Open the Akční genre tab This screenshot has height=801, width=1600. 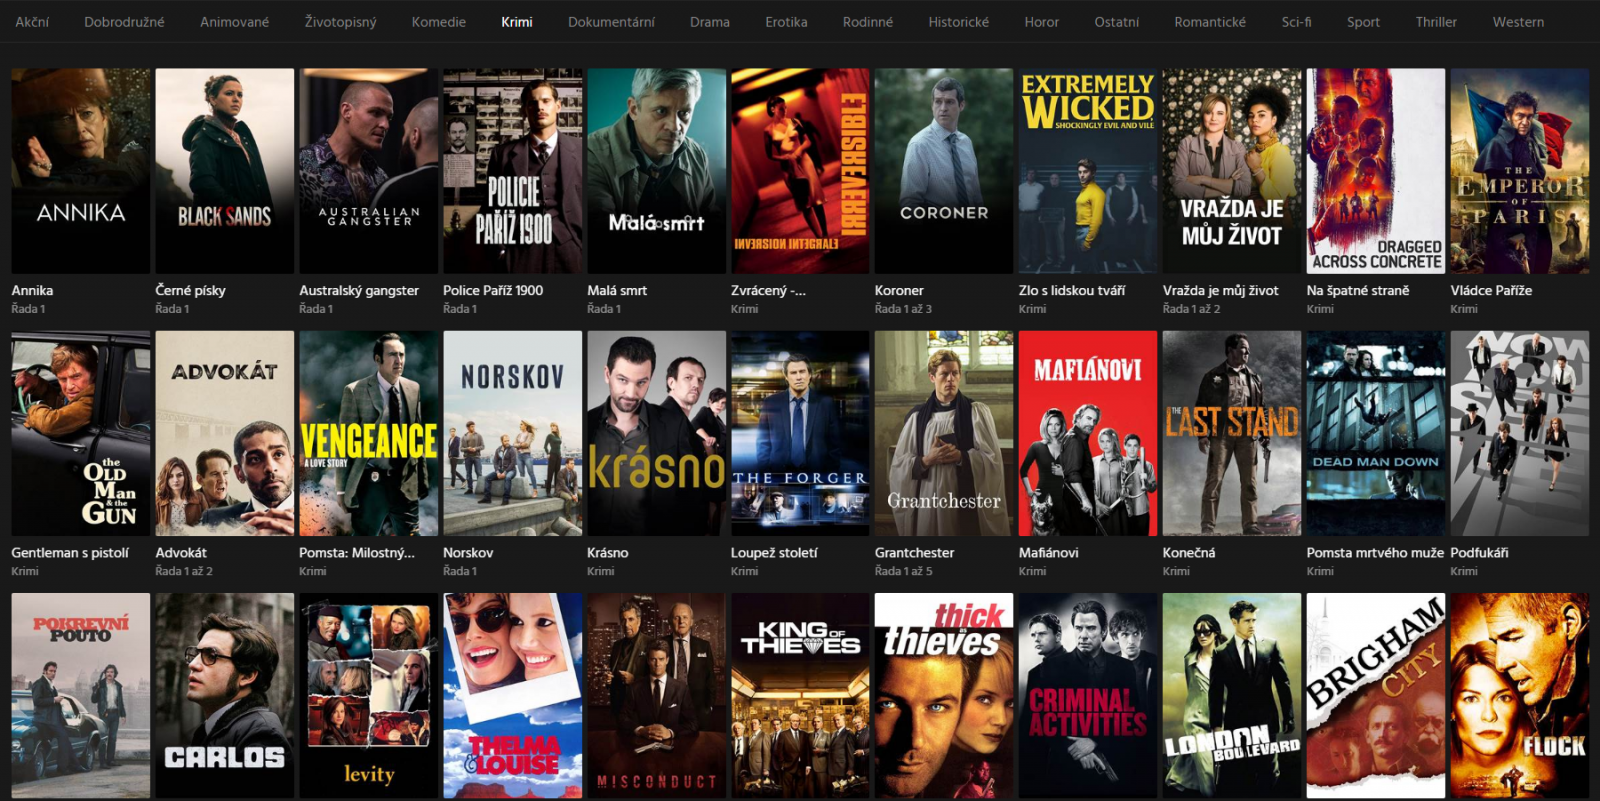point(32,22)
